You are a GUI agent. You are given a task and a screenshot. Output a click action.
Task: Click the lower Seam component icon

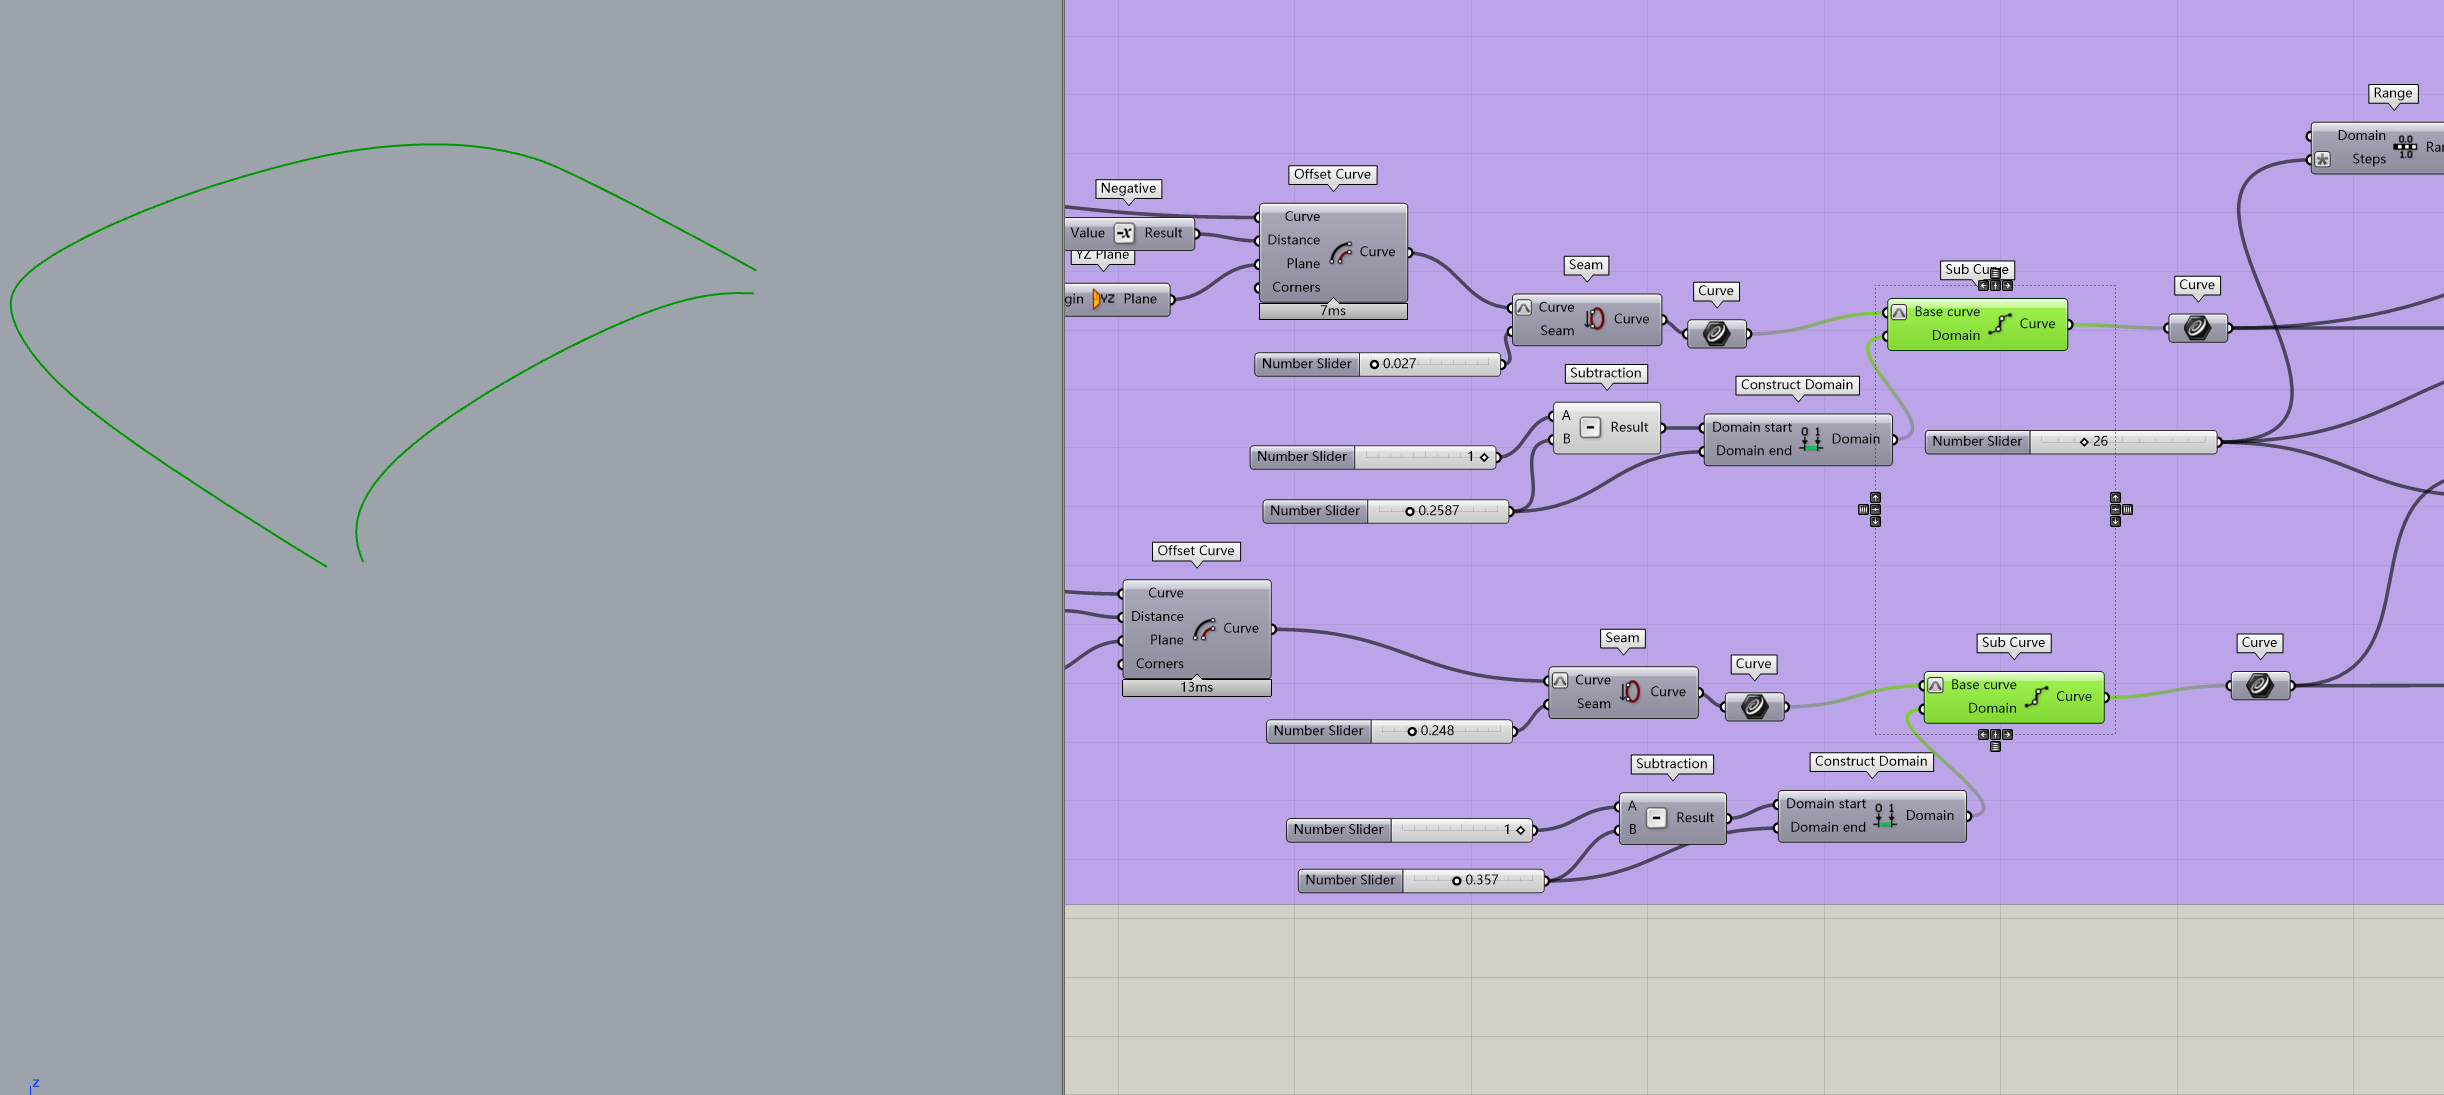[x=1630, y=692]
